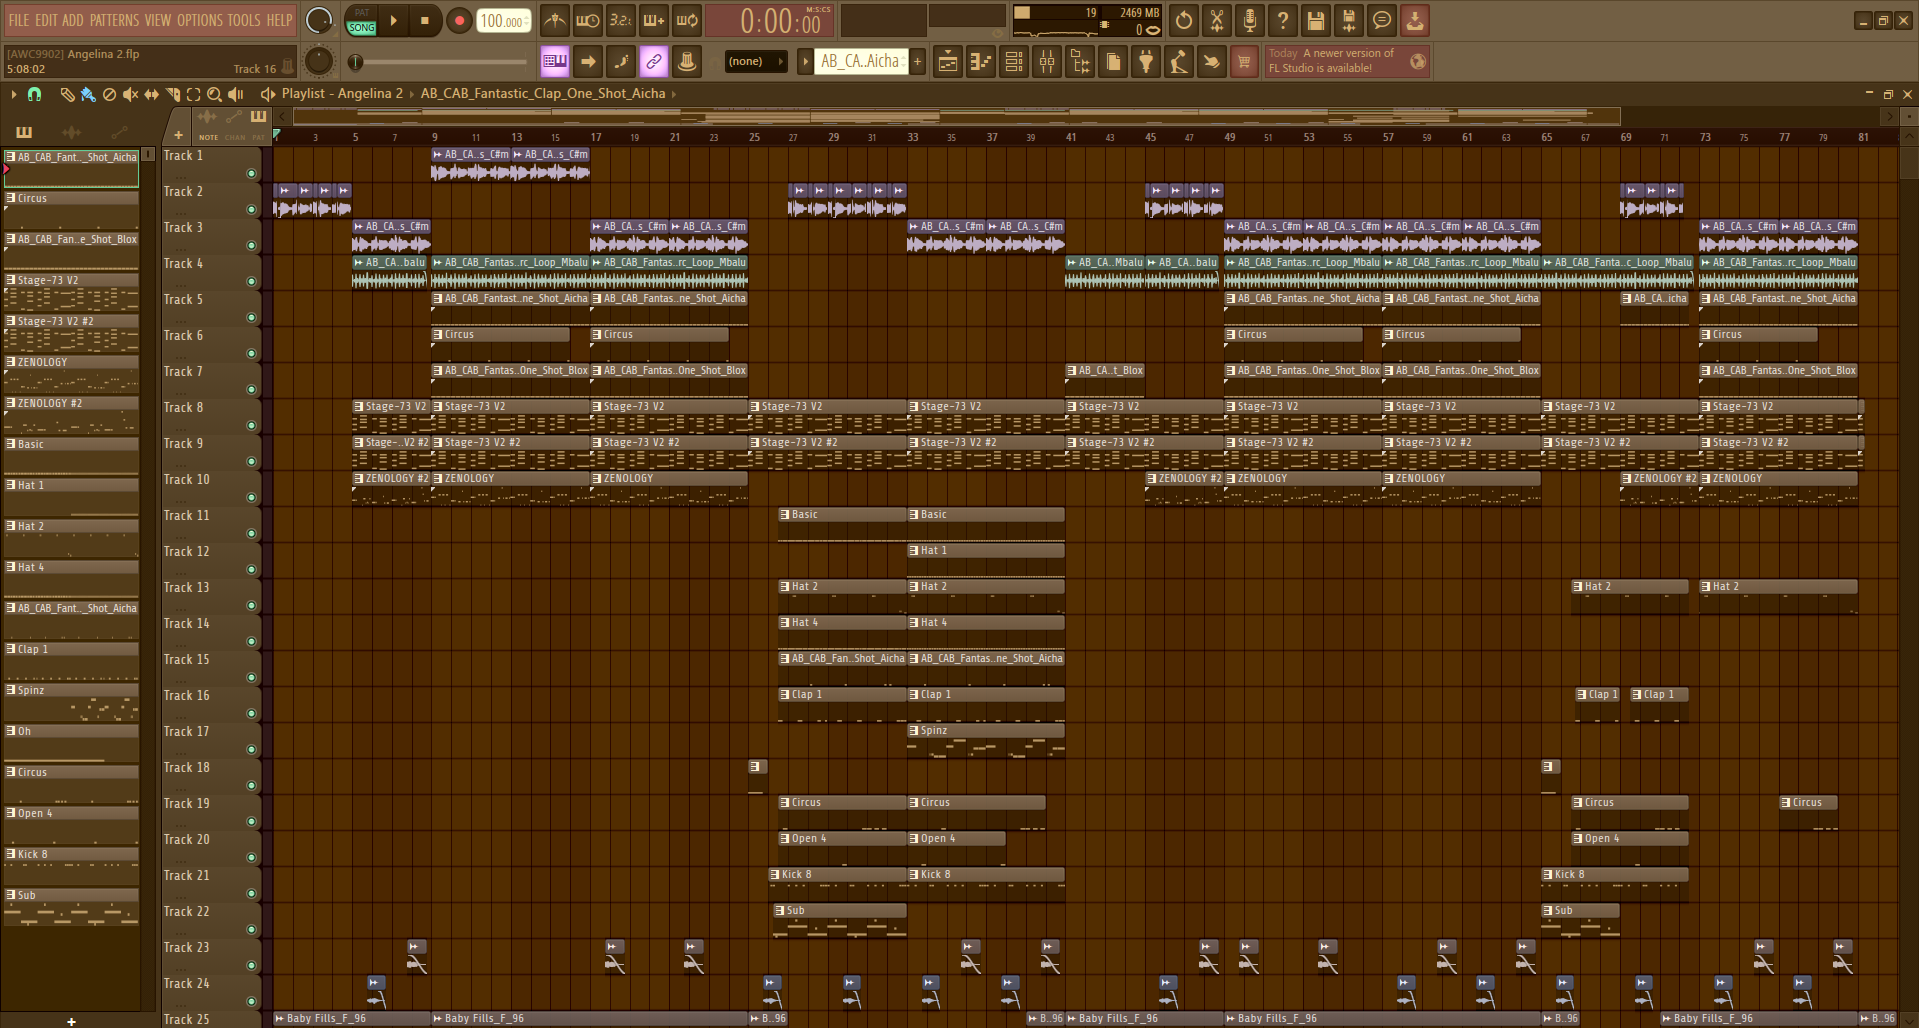Open the channel rack icon
The width and height of the screenshot is (1919, 1028).
pos(1014,62)
